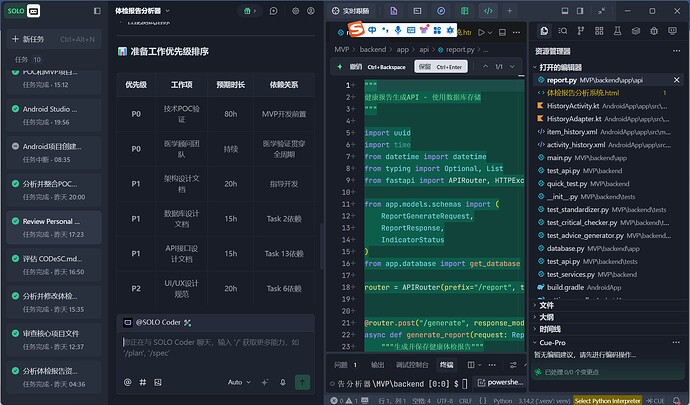Select the 终端 panel tab
Image resolution: width=690 pixels, height=405 pixels.
coord(447,365)
